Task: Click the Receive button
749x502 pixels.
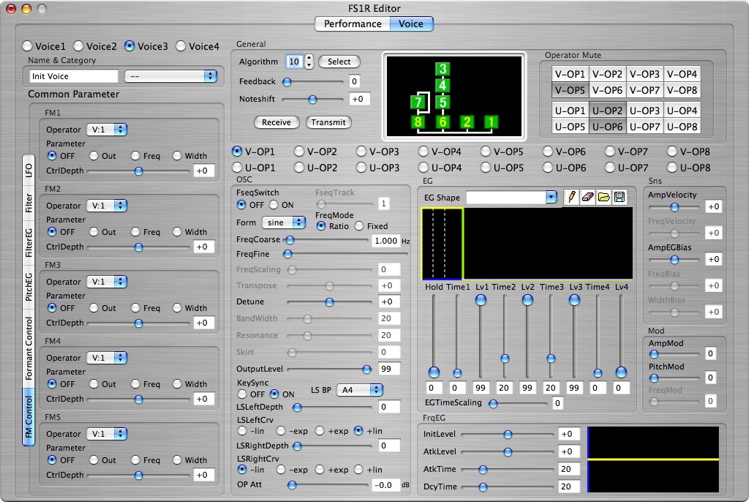Action: (276, 122)
